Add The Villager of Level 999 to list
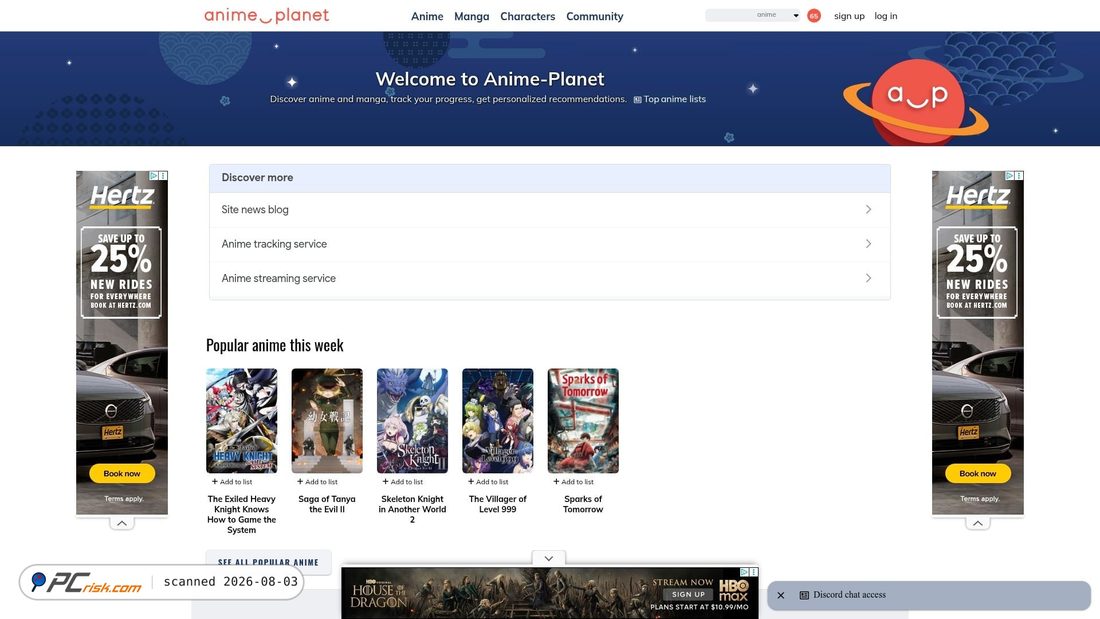The width and height of the screenshot is (1100, 619). click(x=488, y=481)
